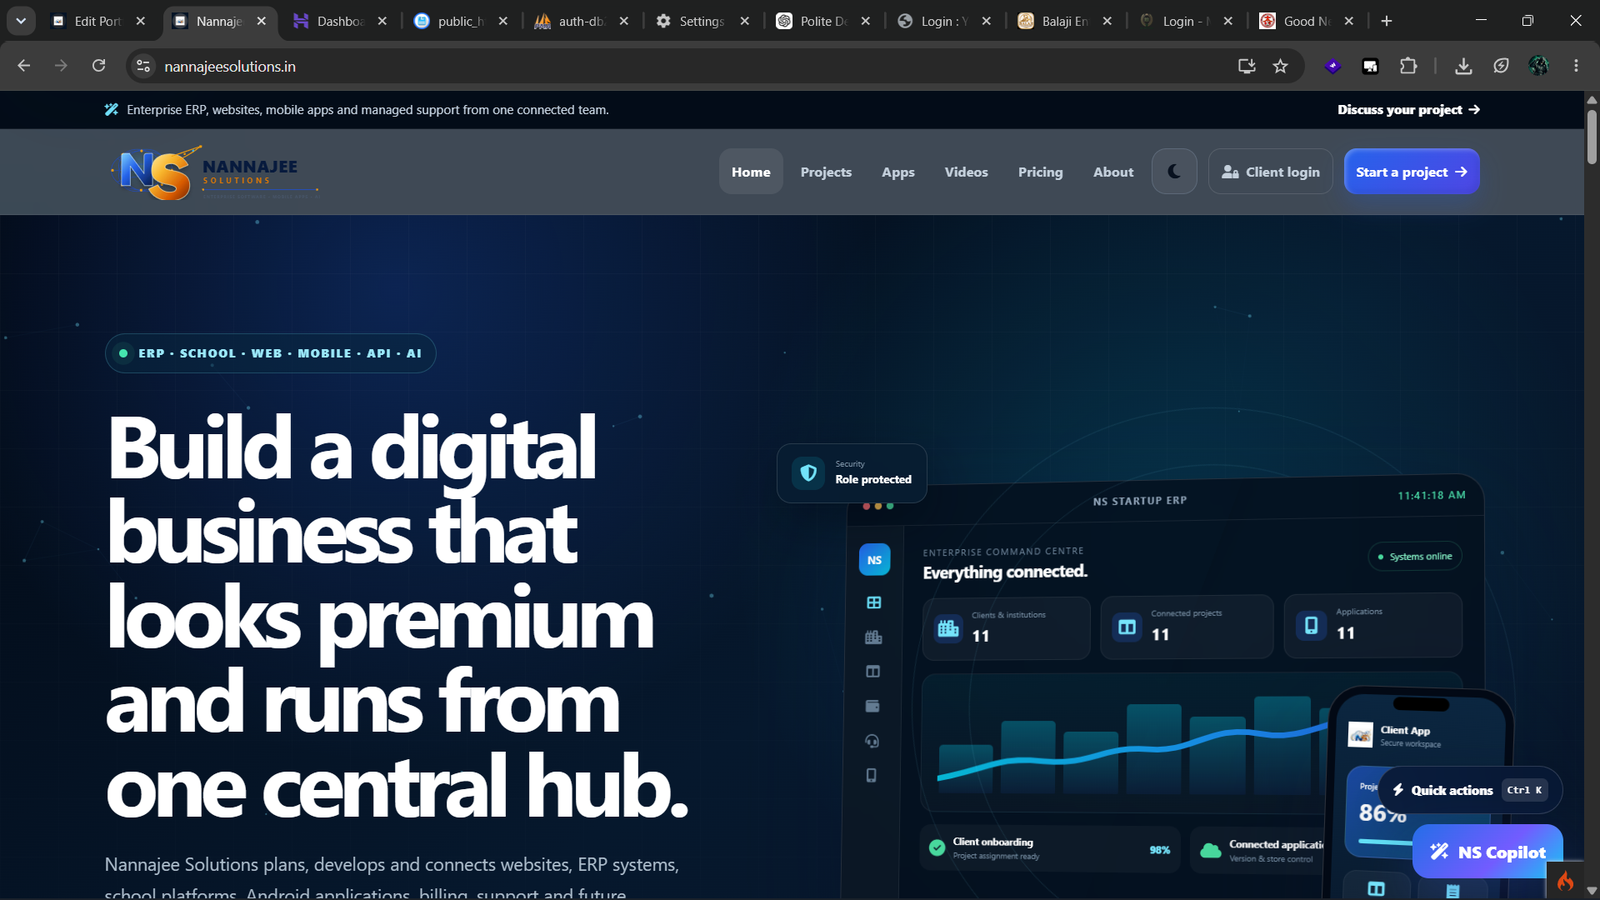The width and height of the screenshot is (1600, 900).
Task: Click the Connected applications cloud icon
Action: 1210,850
